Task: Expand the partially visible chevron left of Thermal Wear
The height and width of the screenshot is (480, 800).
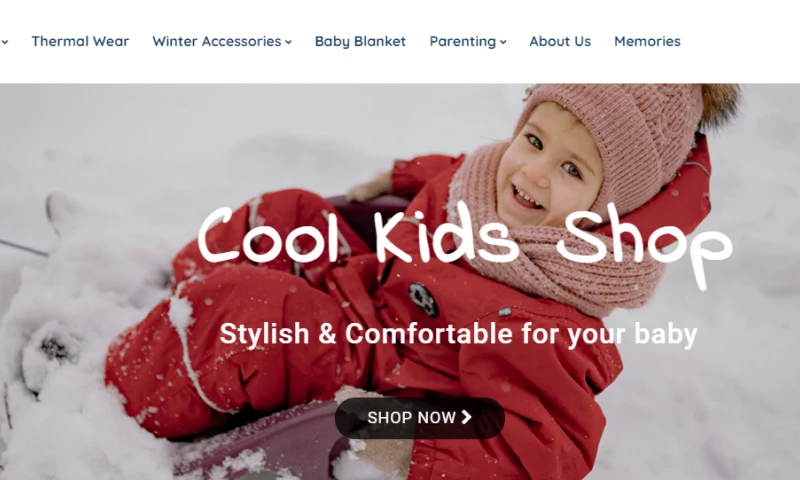Action: (x=5, y=42)
